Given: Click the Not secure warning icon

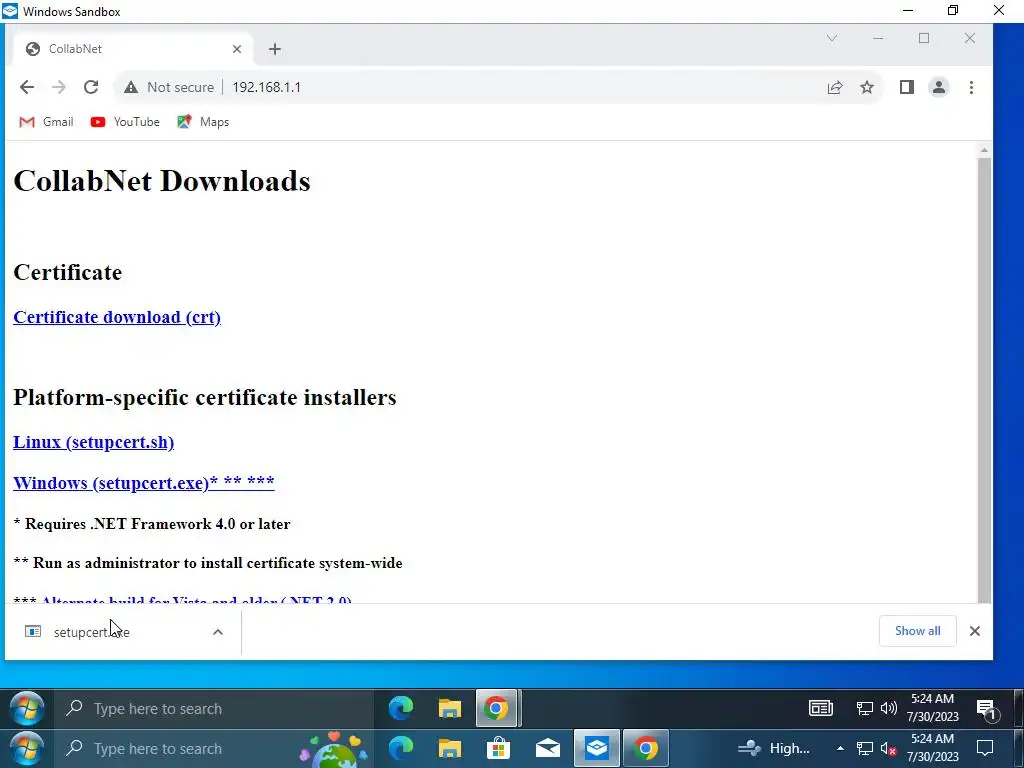Looking at the screenshot, I should pyautogui.click(x=131, y=87).
